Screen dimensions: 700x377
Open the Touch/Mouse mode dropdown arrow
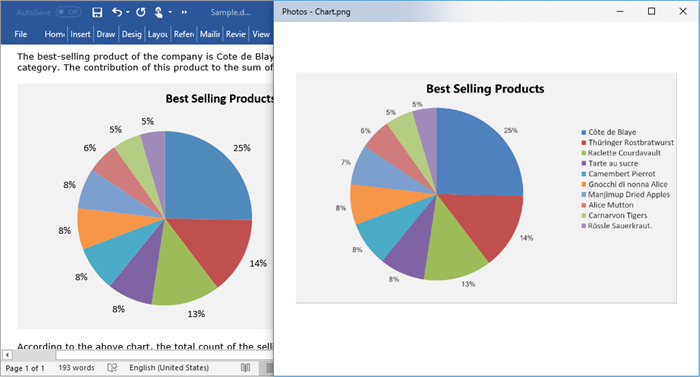[170, 13]
